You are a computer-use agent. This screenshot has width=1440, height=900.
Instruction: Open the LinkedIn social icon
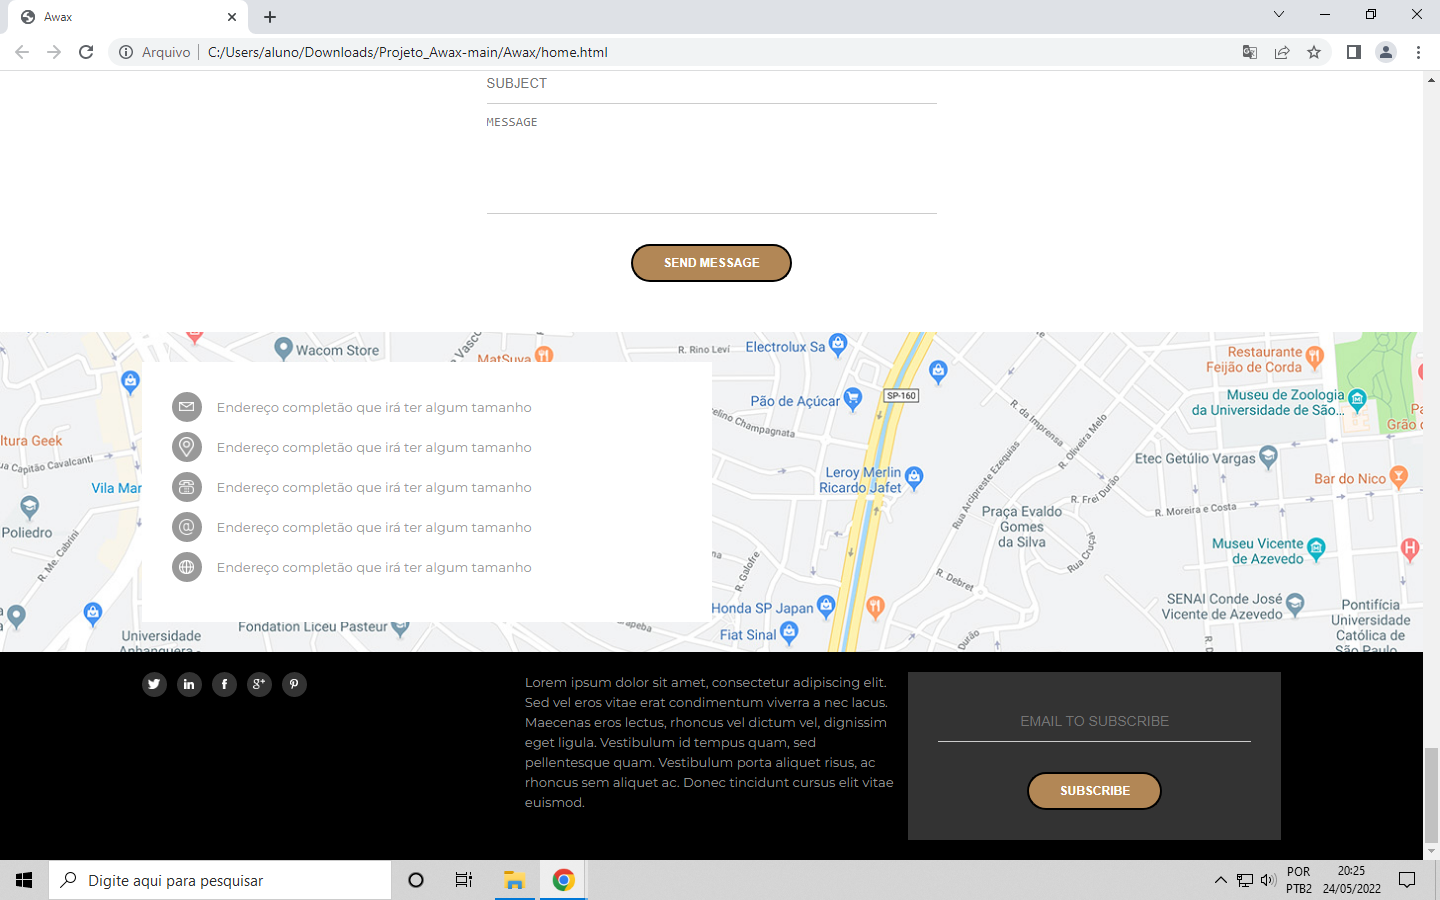pyautogui.click(x=189, y=684)
